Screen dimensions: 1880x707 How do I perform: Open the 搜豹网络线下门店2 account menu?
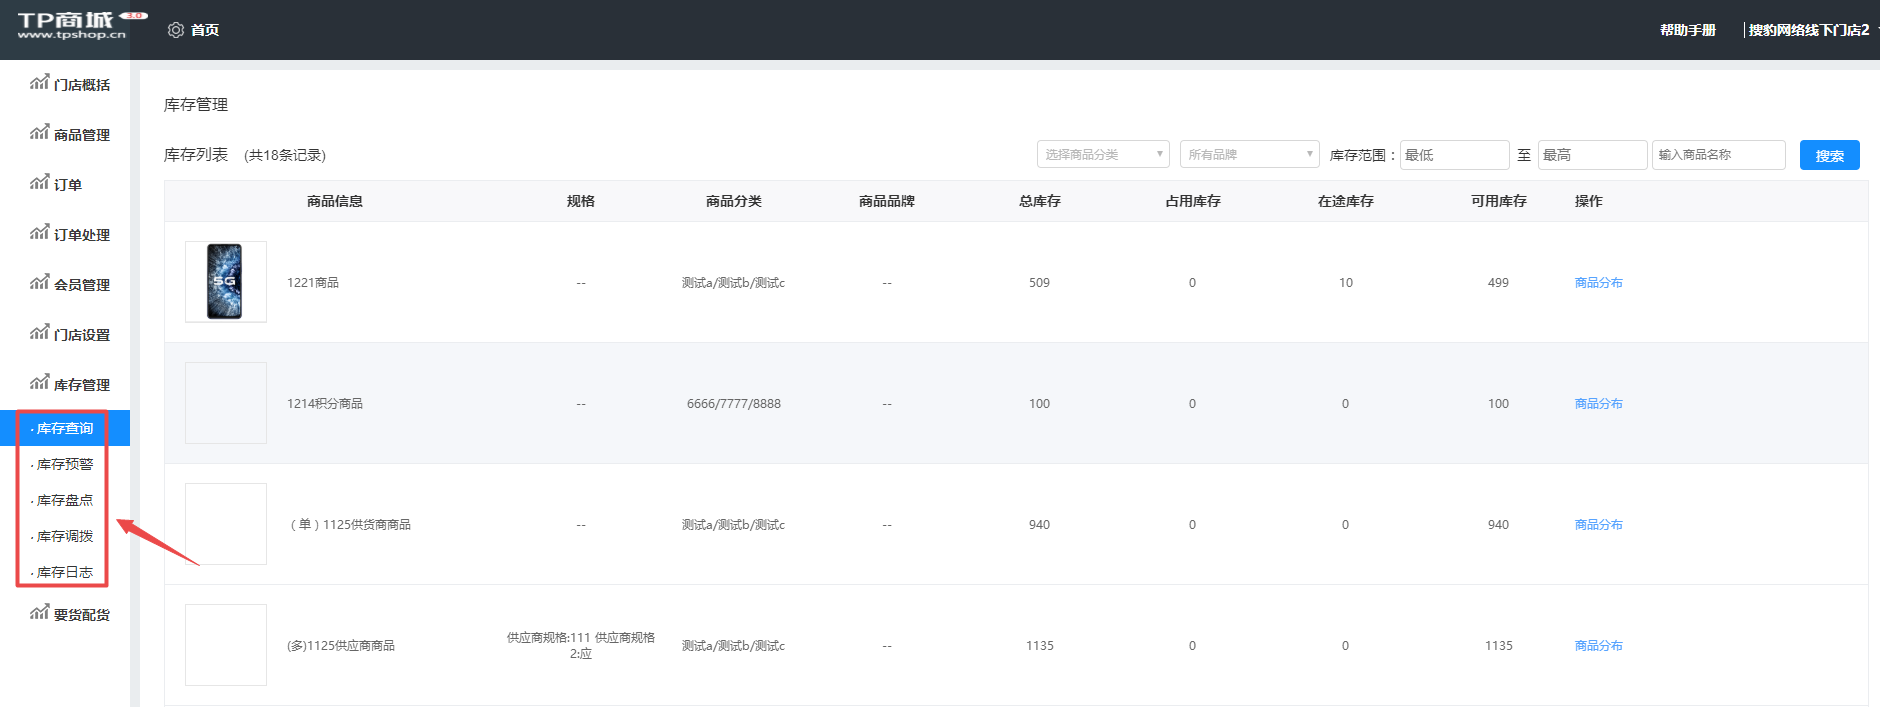tap(1808, 30)
